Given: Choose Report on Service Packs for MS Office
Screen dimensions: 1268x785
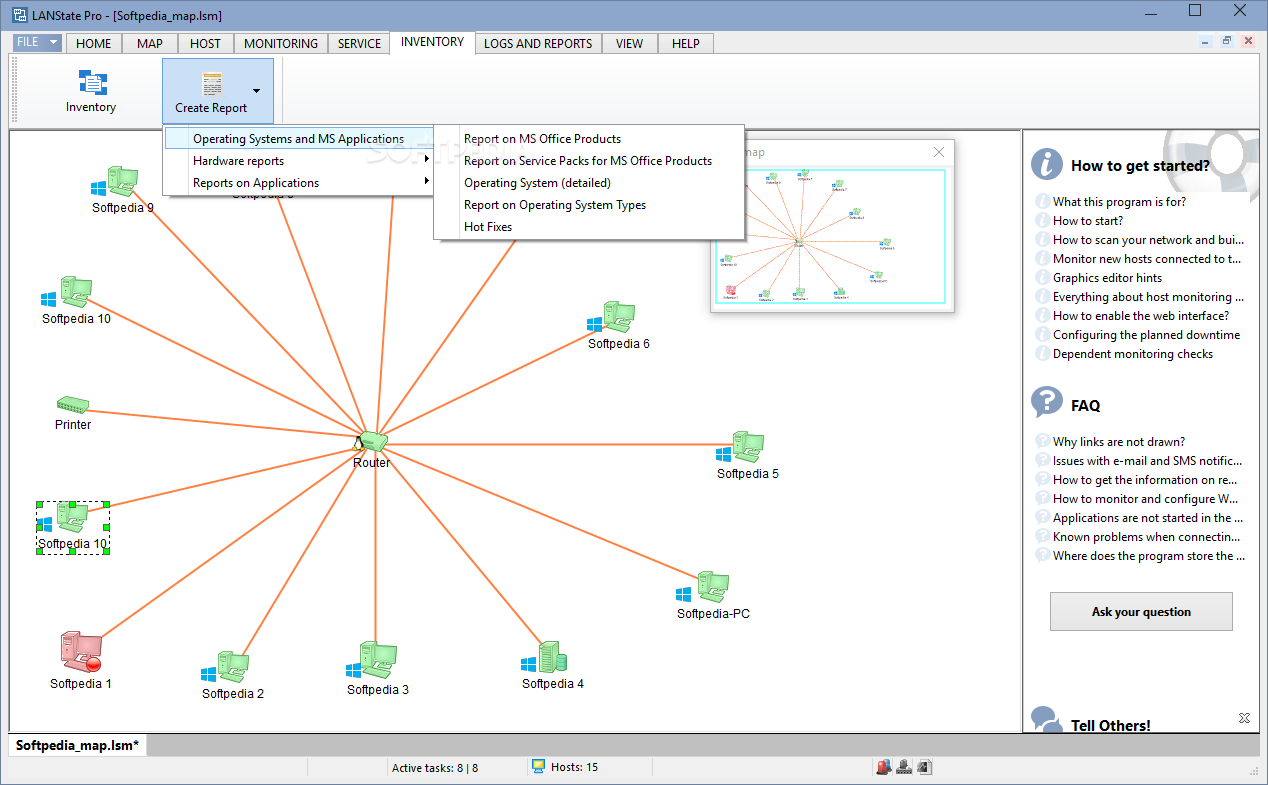Looking at the screenshot, I should (x=589, y=161).
